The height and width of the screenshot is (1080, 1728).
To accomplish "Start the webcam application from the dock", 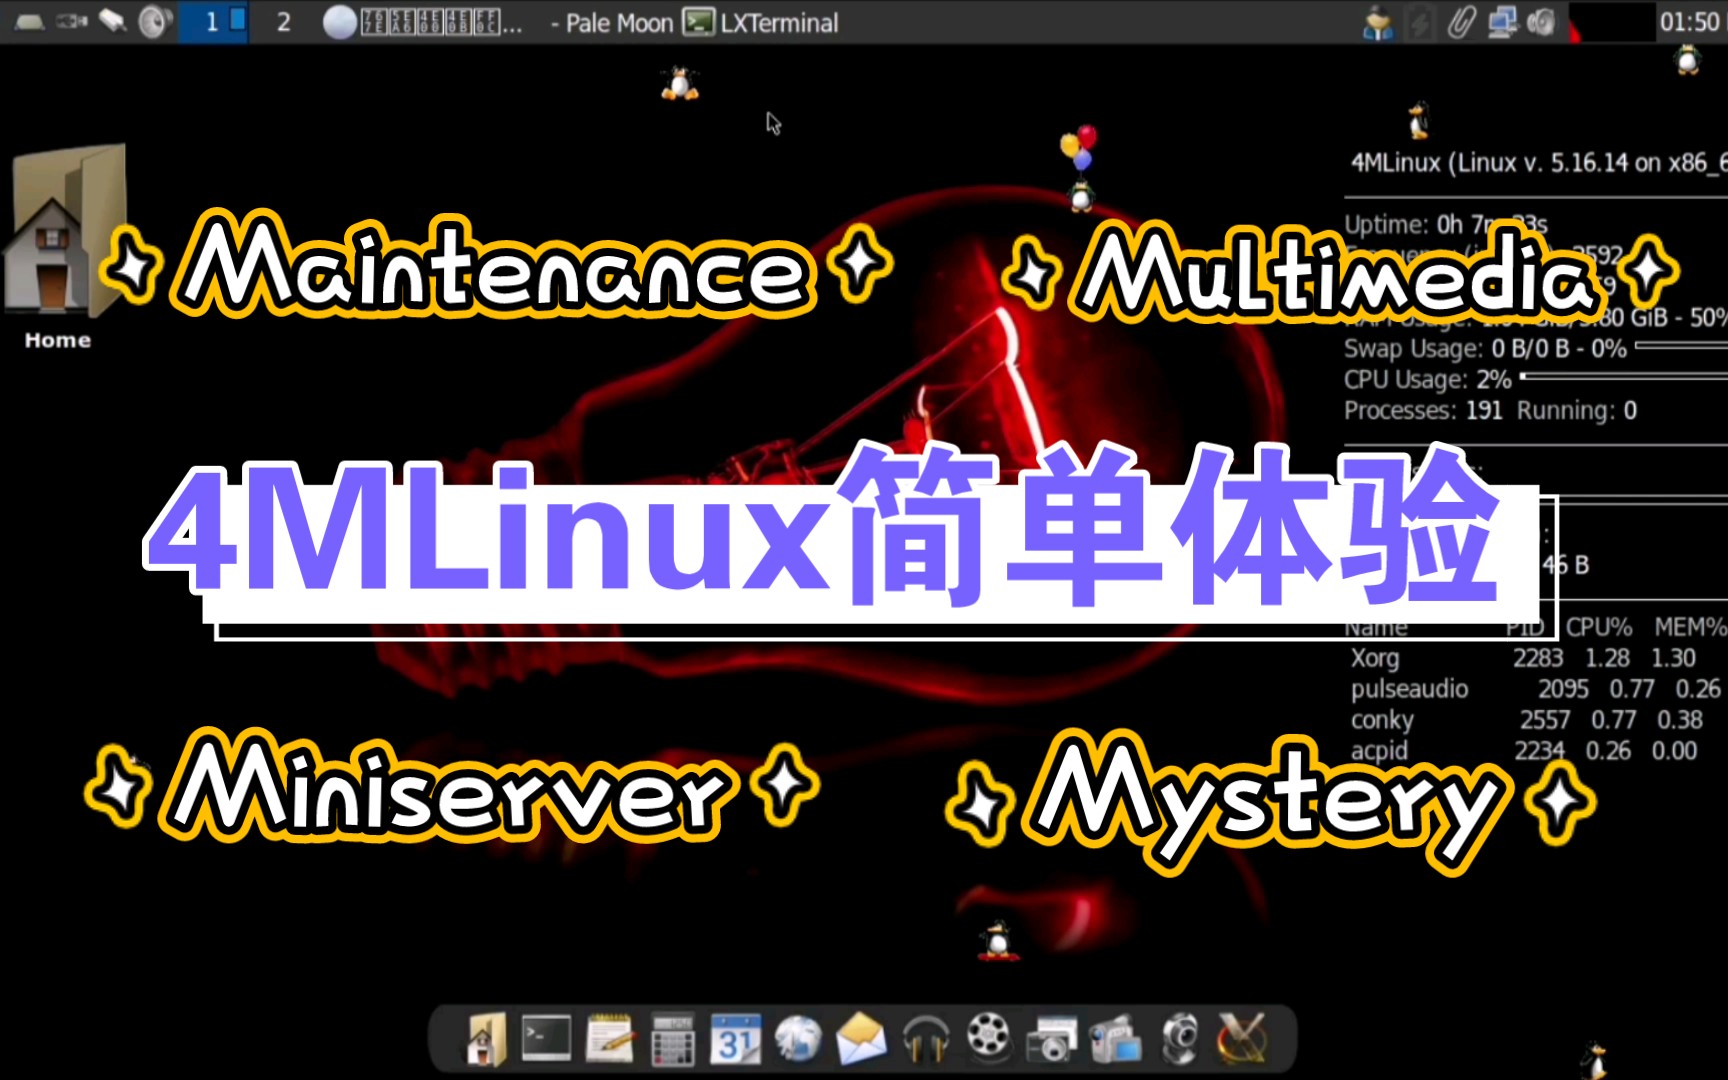I will click(x=1180, y=1040).
